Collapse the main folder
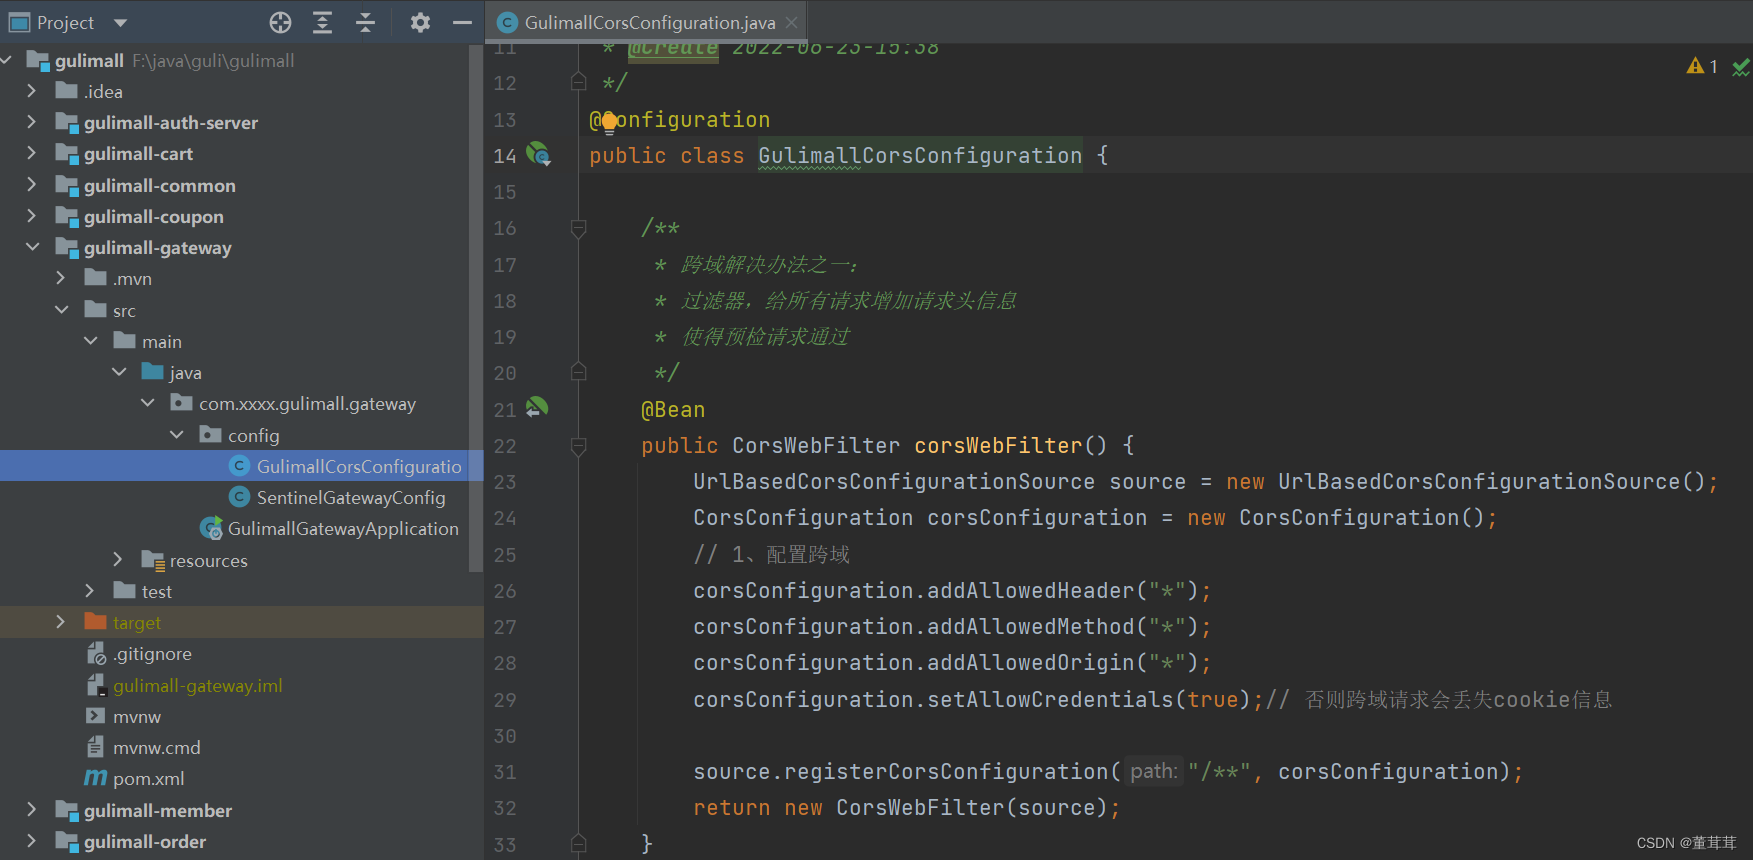Viewport: 1753px width, 860px height. point(90,341)
